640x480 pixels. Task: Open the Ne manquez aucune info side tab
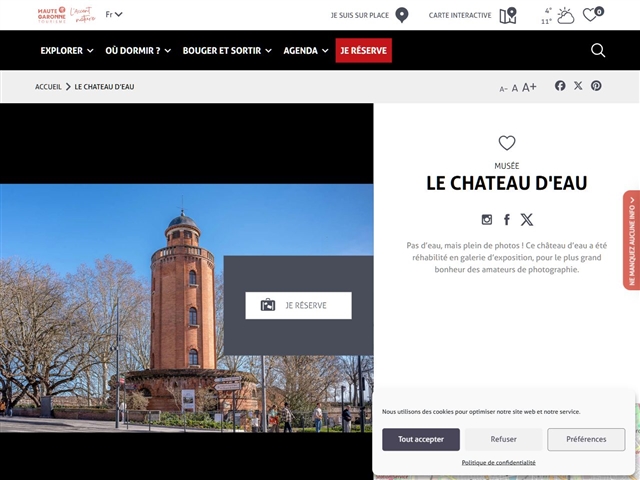(x=631, y=240)
